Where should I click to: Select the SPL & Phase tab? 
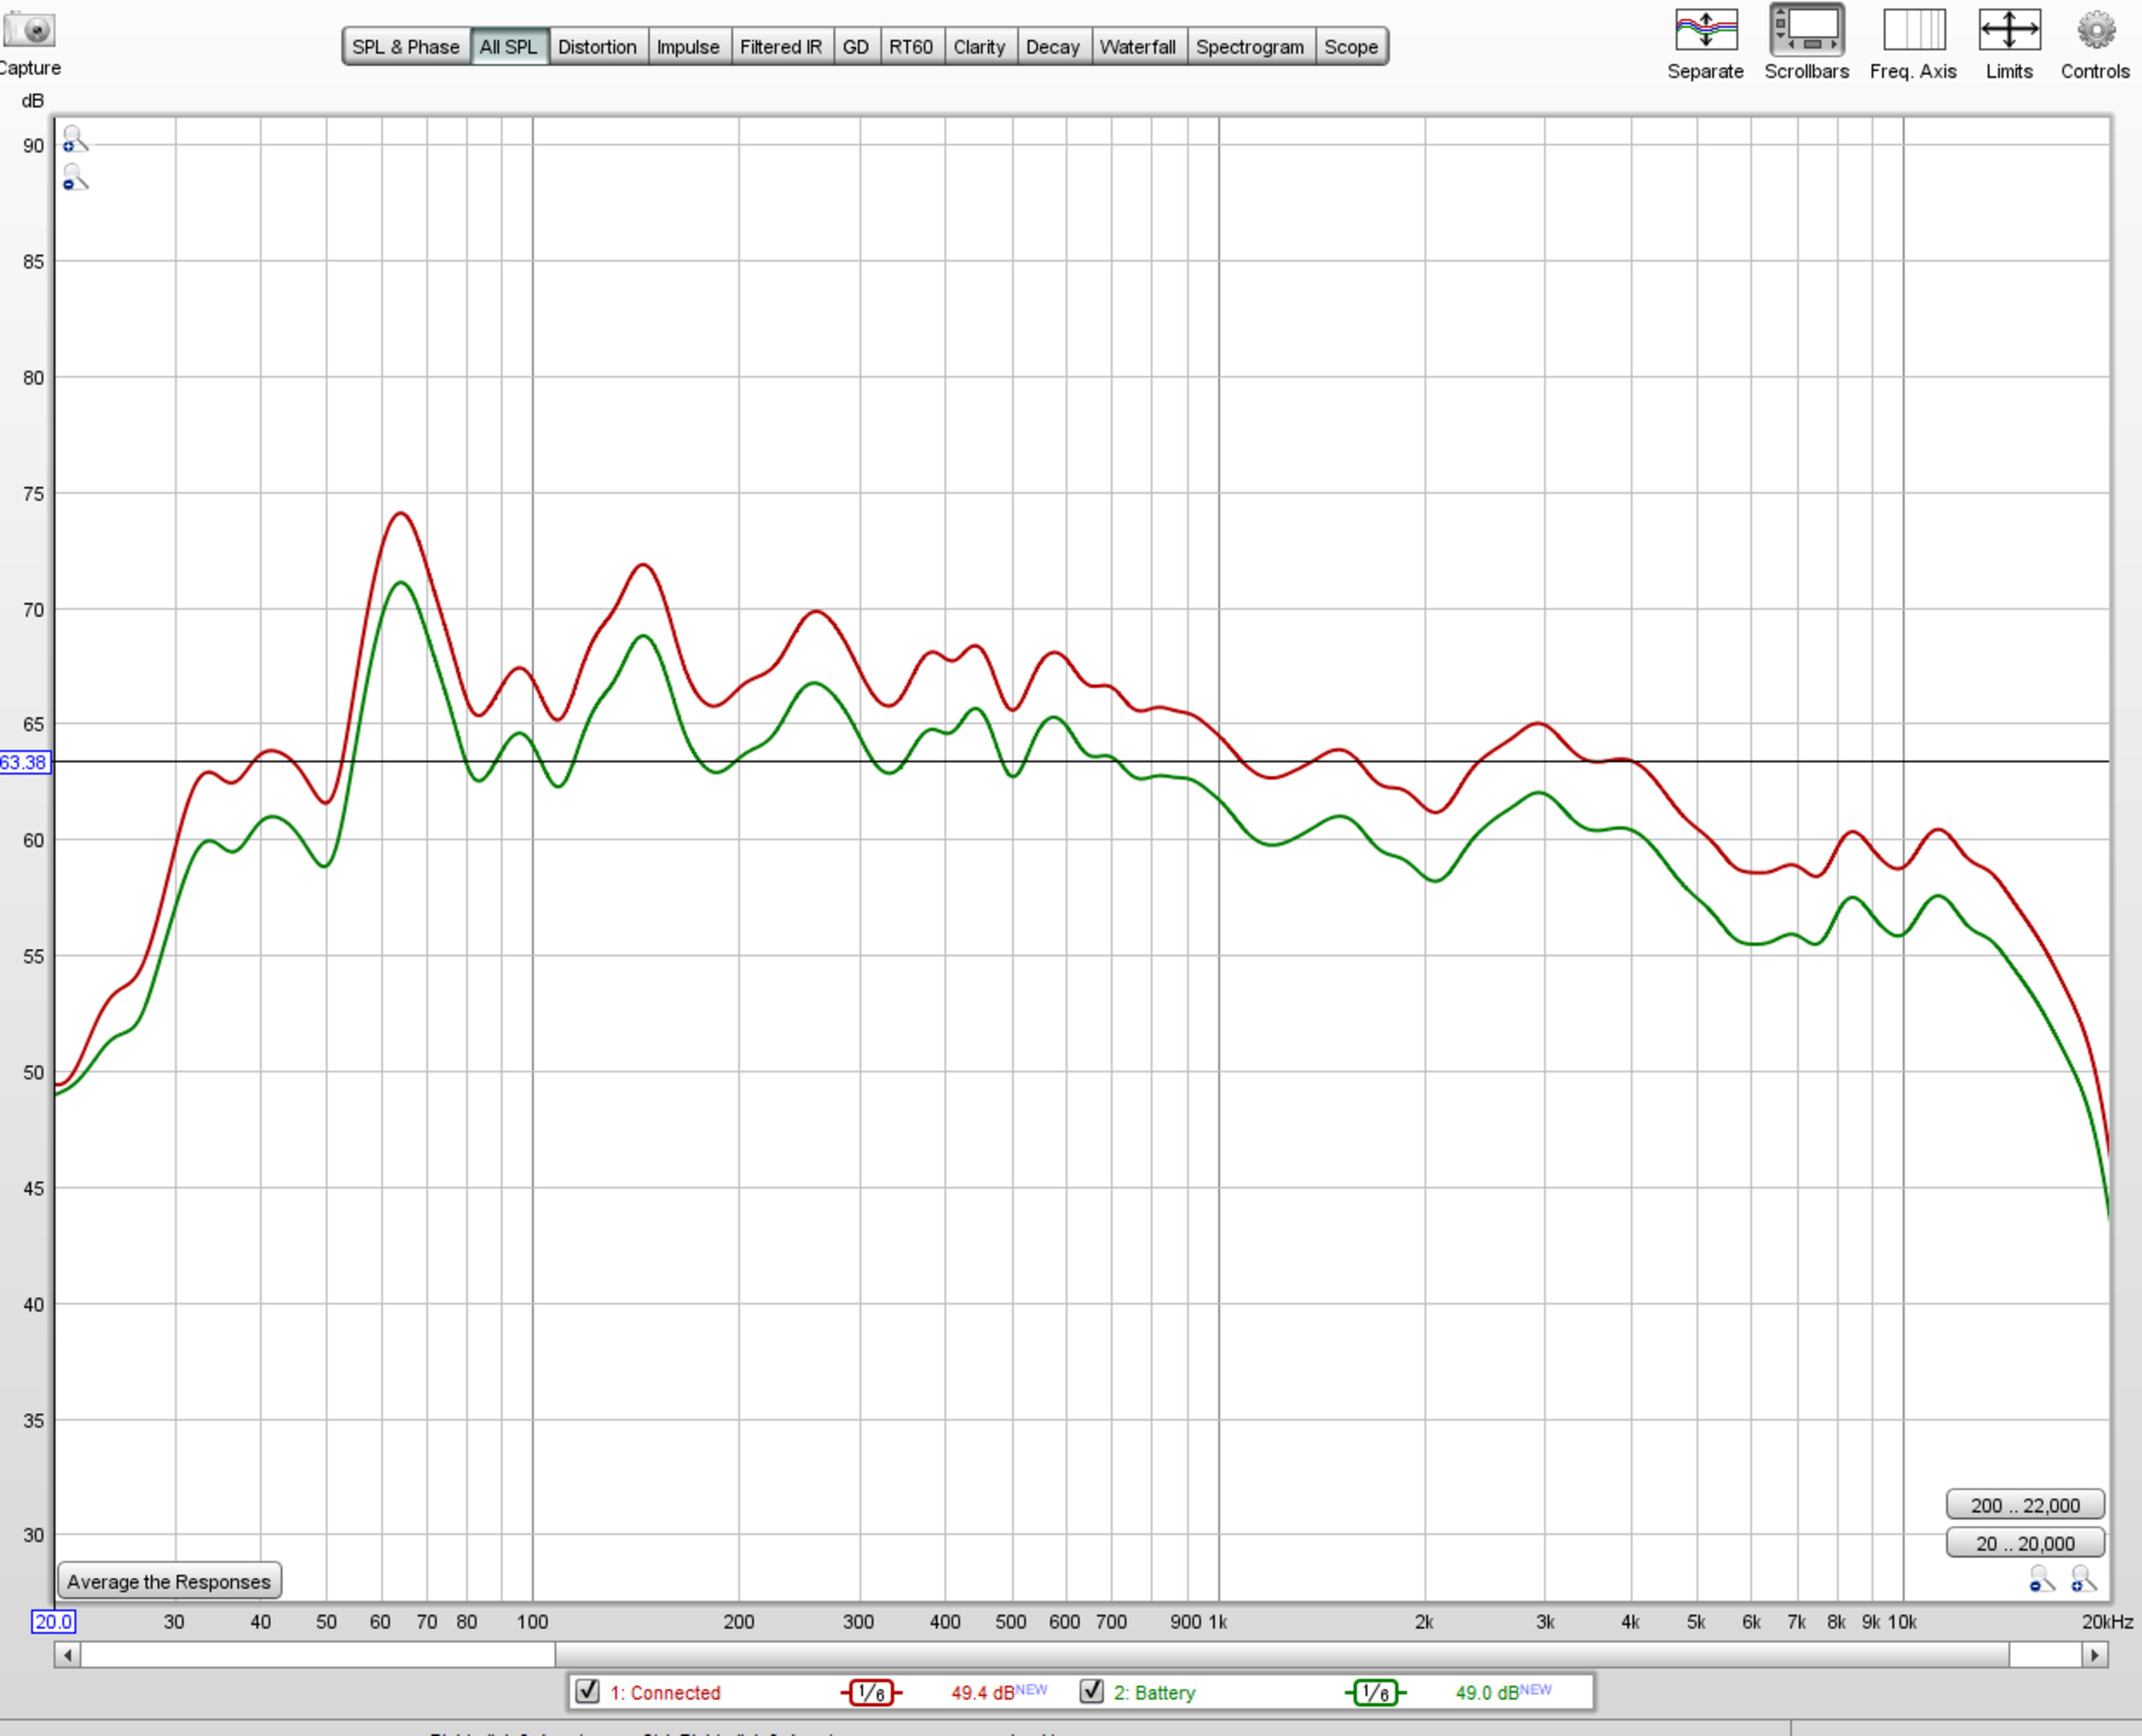point(405,47)
